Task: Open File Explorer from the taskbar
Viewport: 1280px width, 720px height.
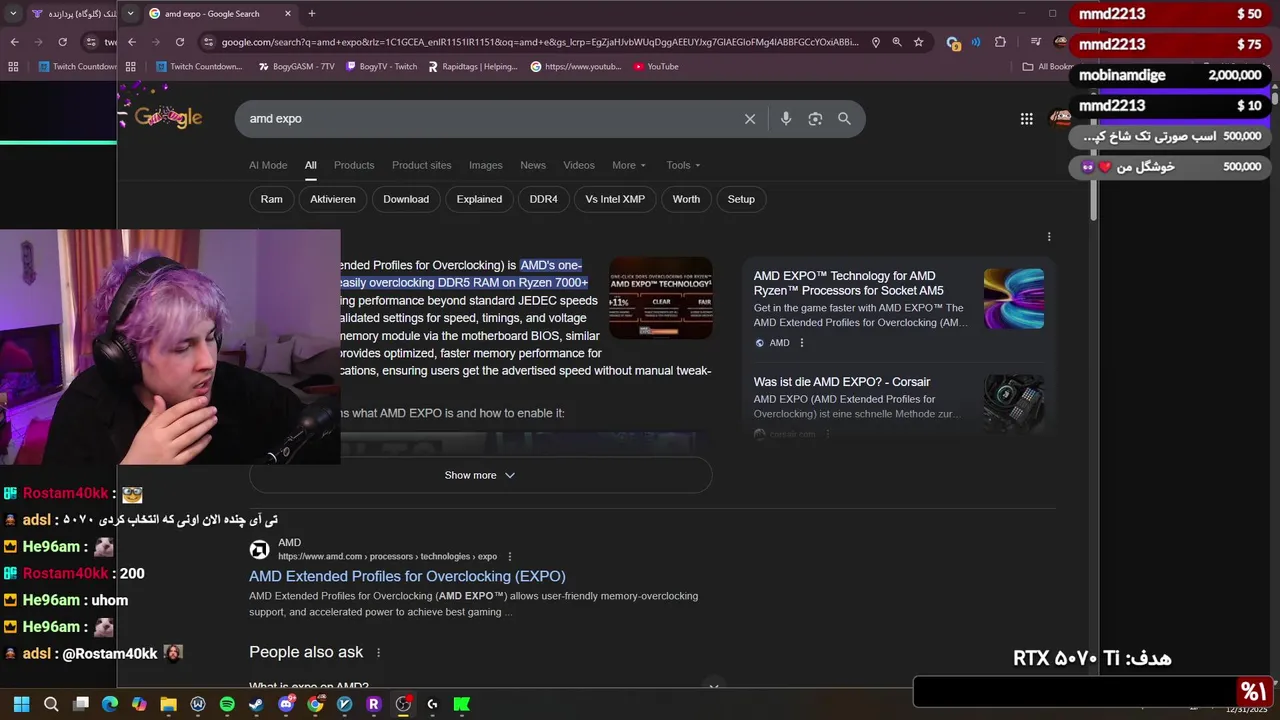Action: coord(168,704)
